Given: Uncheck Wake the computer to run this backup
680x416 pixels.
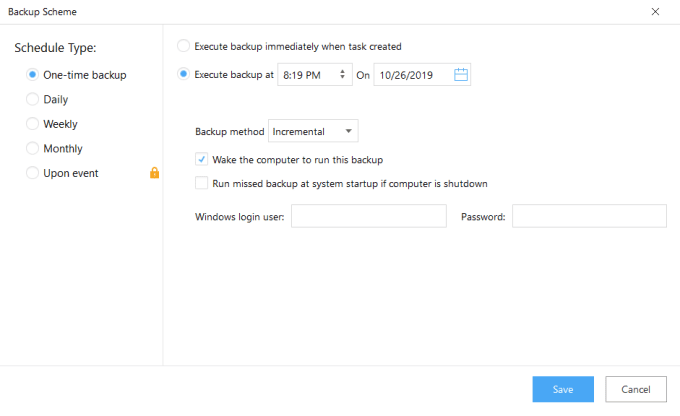Looking at the screenshot, I should 201,159.
